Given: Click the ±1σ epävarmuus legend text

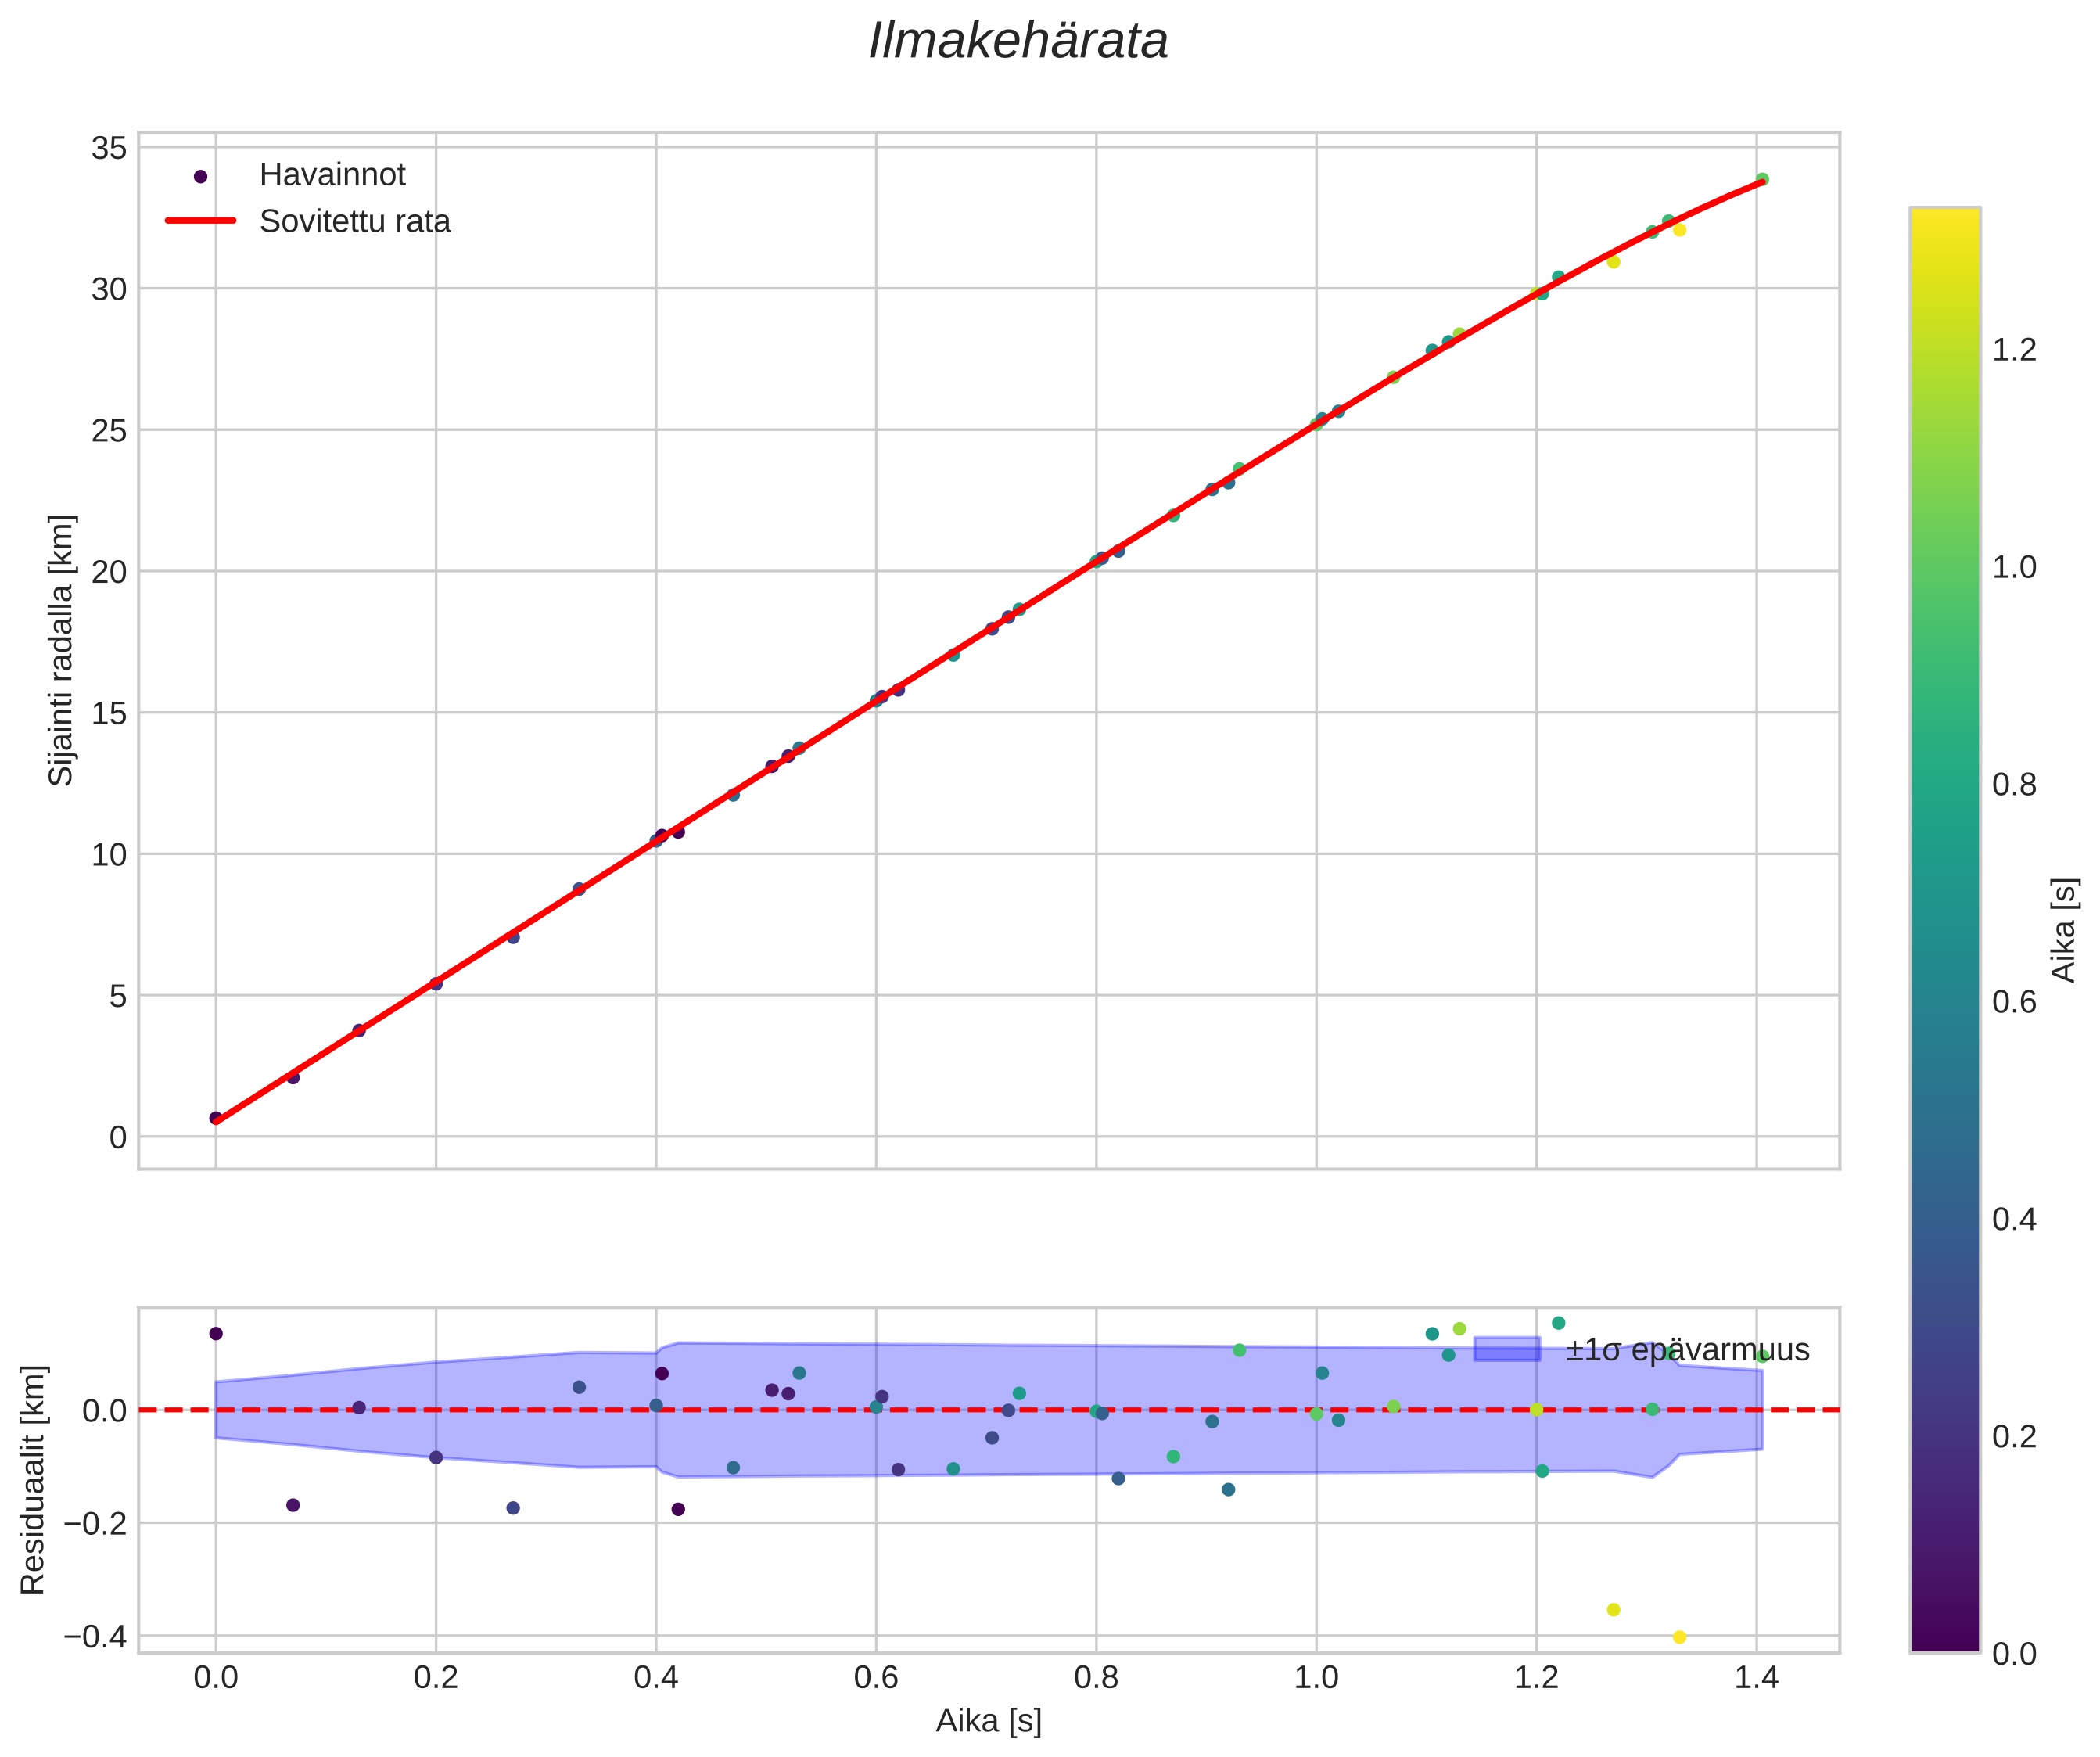Looking at the screenshot, I should (1687, 1350).
